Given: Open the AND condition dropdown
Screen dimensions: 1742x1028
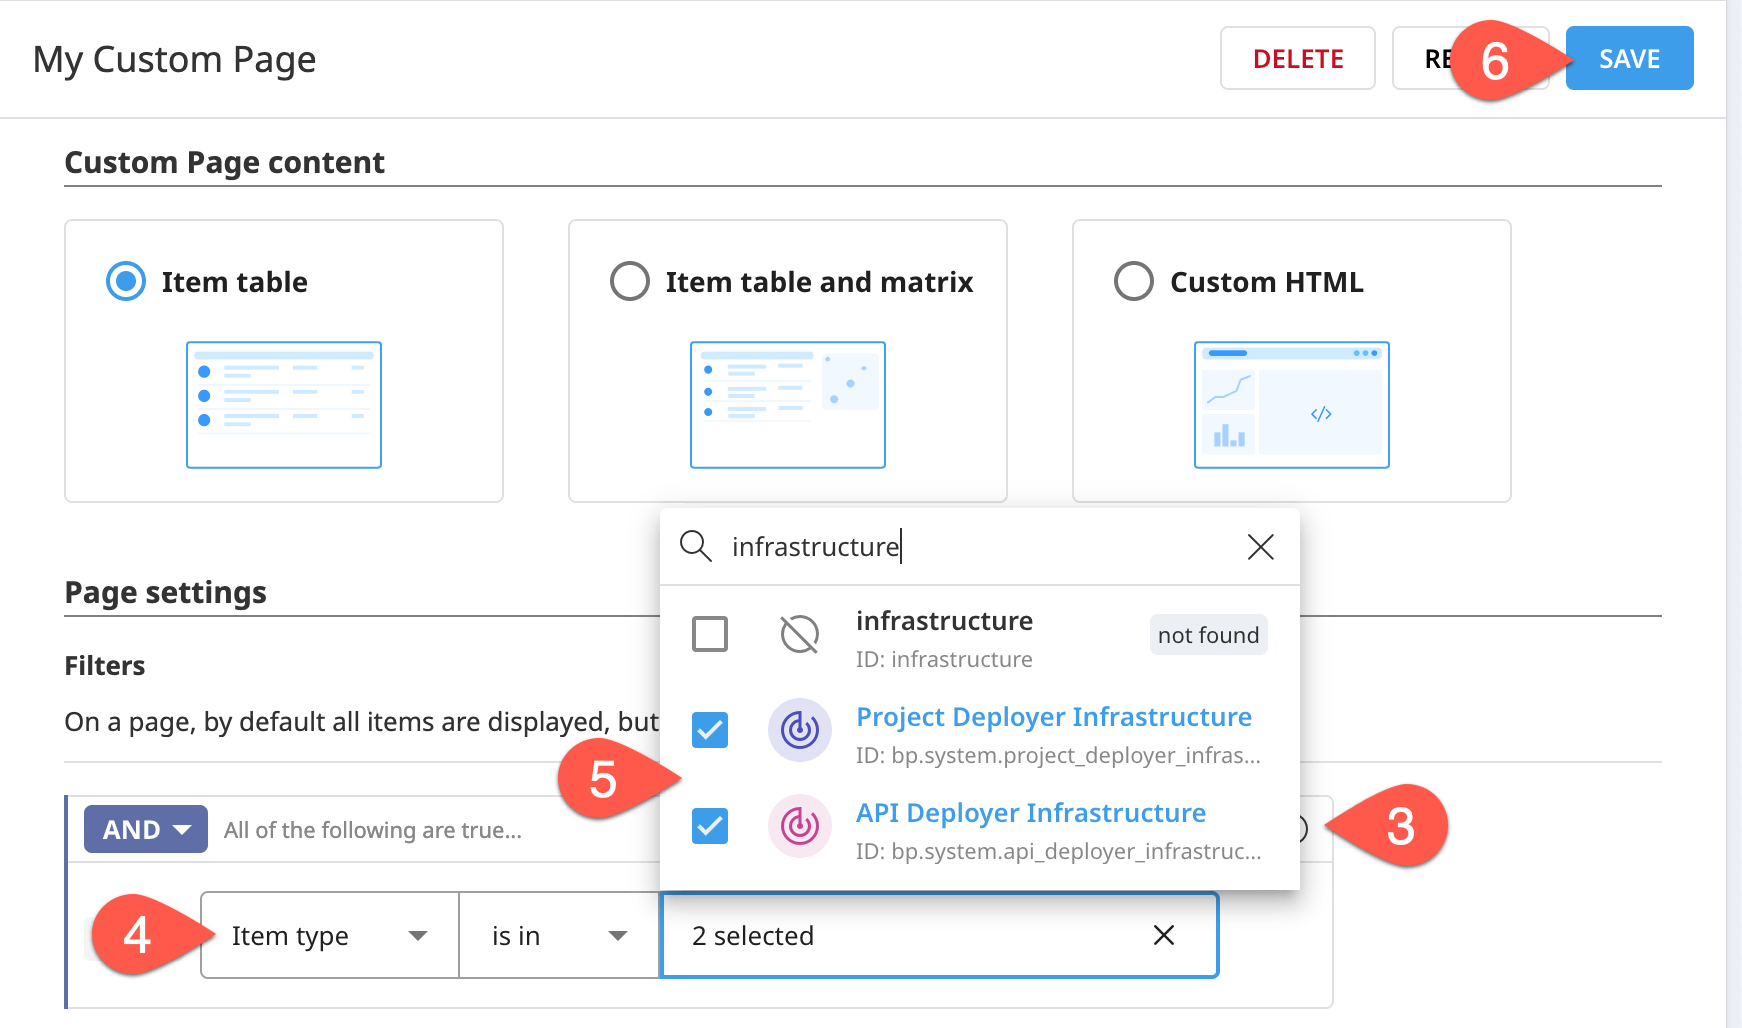Looking at the screenshot, I should [x=145, y=829].
